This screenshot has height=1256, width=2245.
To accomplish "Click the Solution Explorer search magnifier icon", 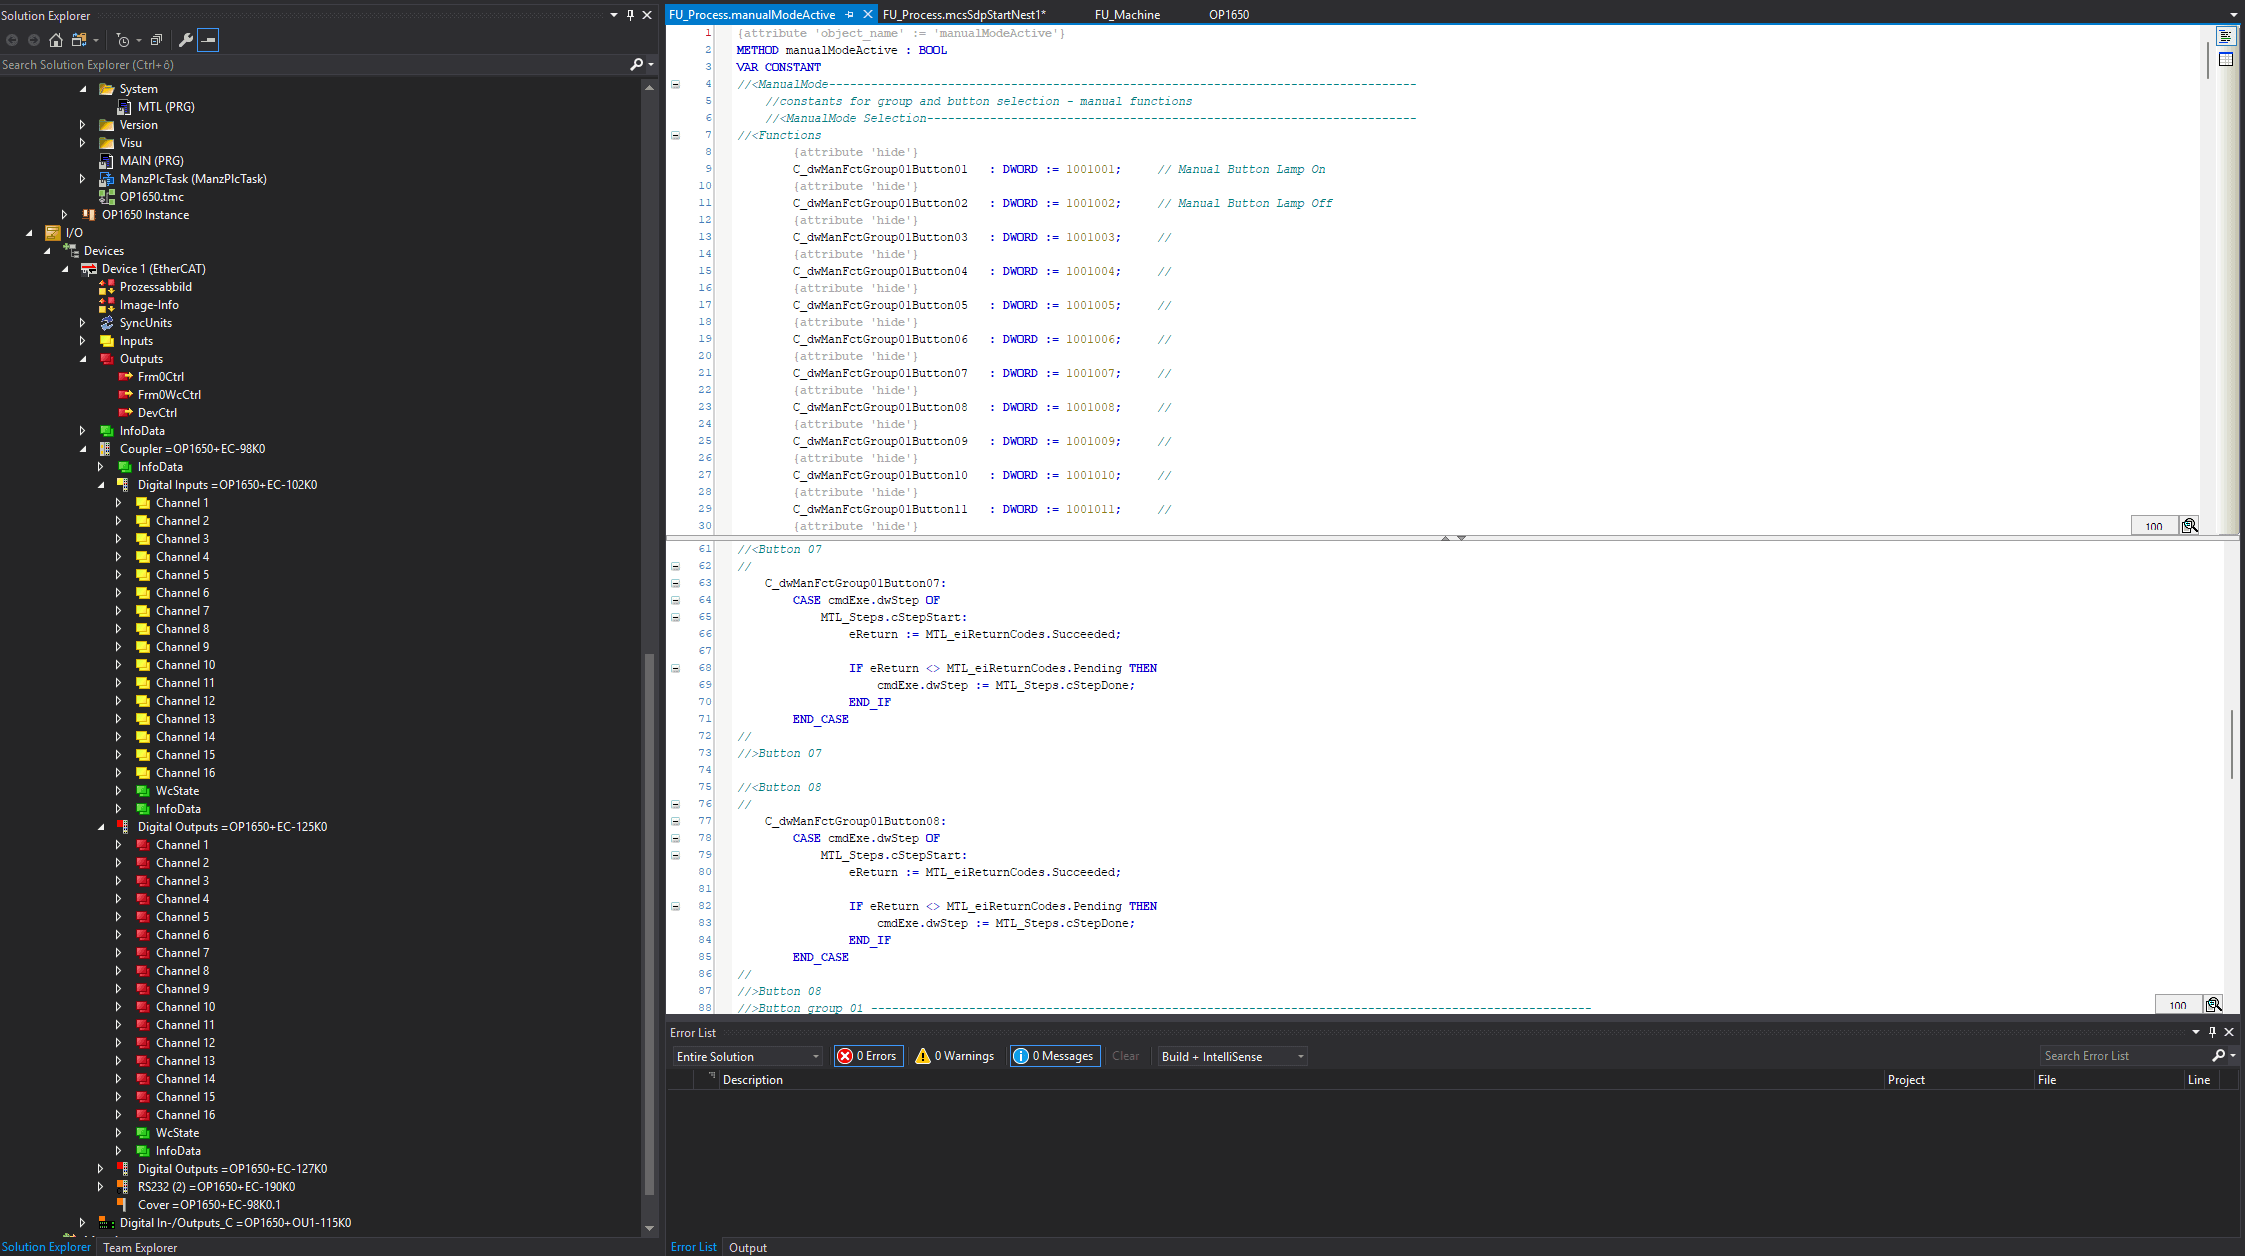I will [636, 64].
